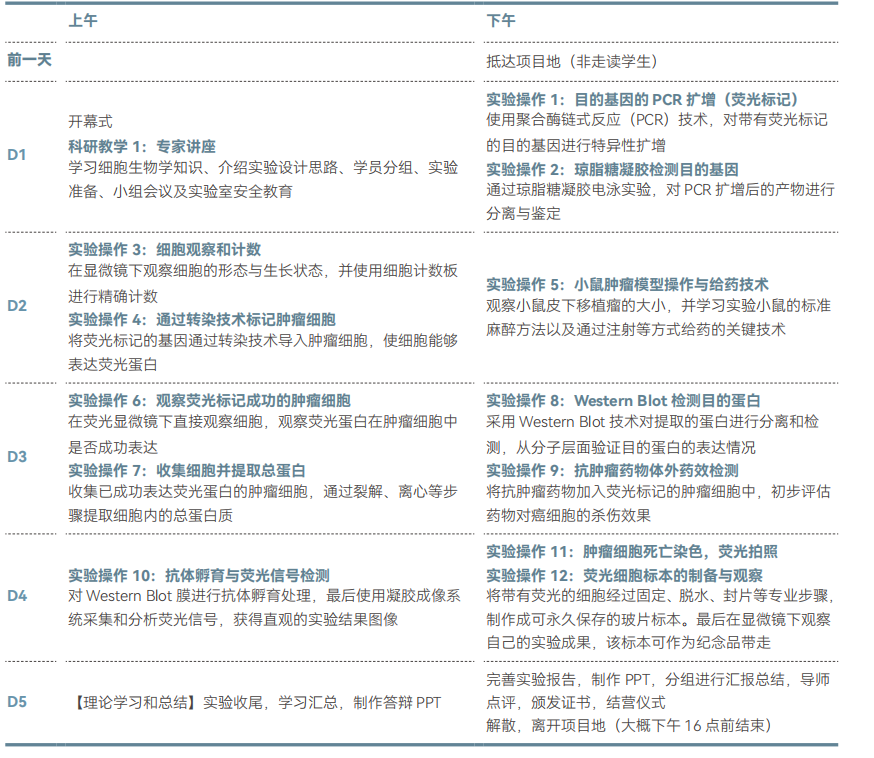Select the D5 row label
Image resolution: width=874 pixels, height=758 pixels.
[x=17, y=701]
